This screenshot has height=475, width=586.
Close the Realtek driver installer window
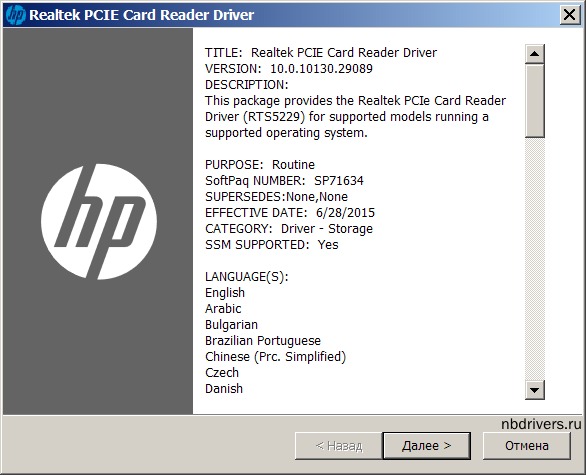point(570,15)
